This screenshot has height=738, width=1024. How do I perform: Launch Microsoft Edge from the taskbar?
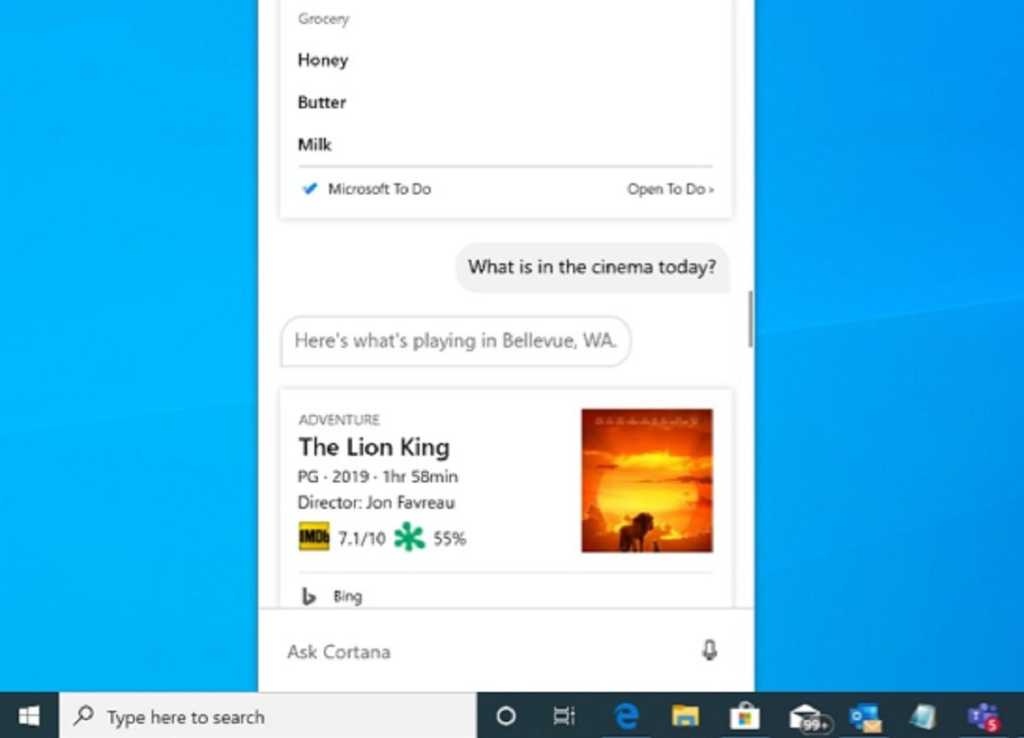pyautogui.click(x=626, y=716)
